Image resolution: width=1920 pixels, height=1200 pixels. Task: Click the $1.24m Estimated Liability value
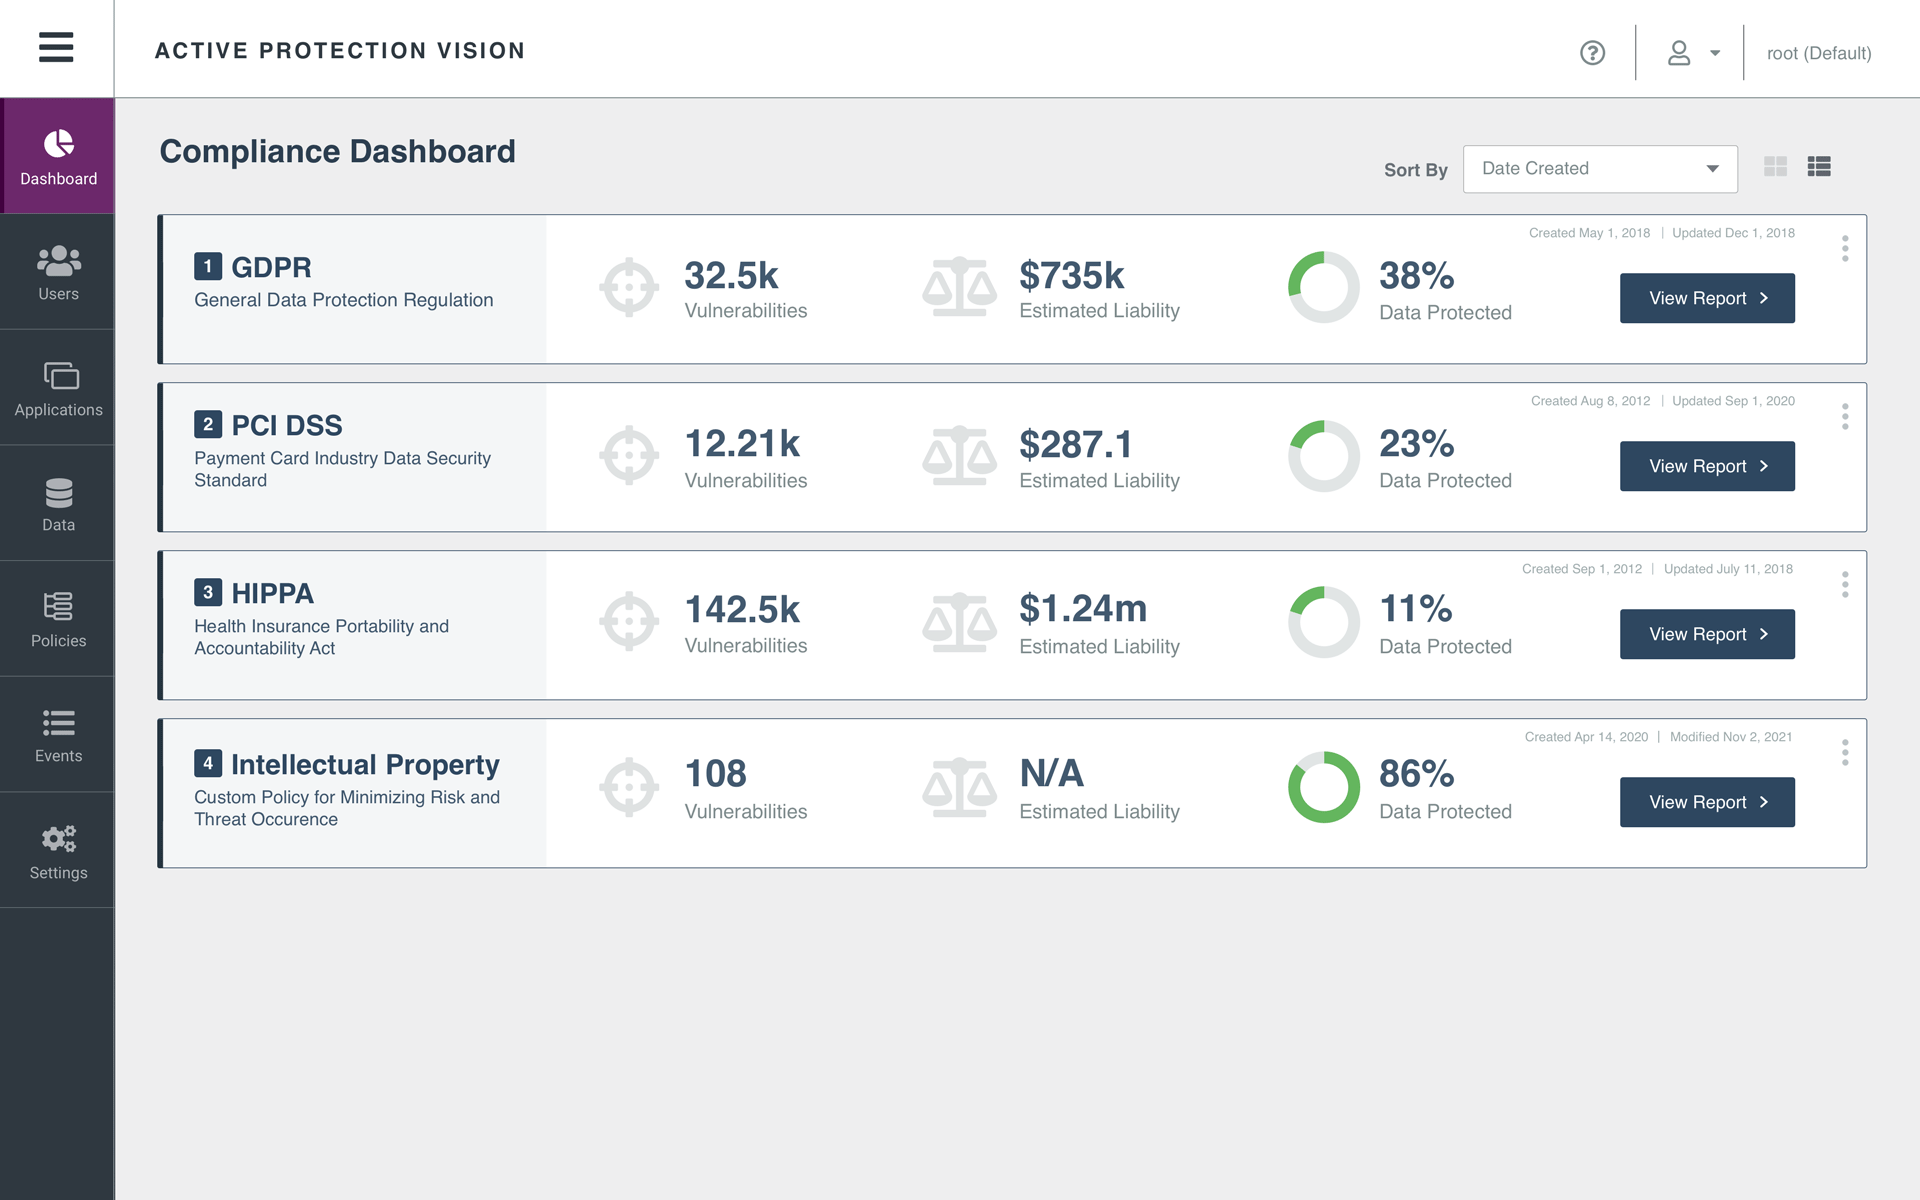coord(1083,608)
